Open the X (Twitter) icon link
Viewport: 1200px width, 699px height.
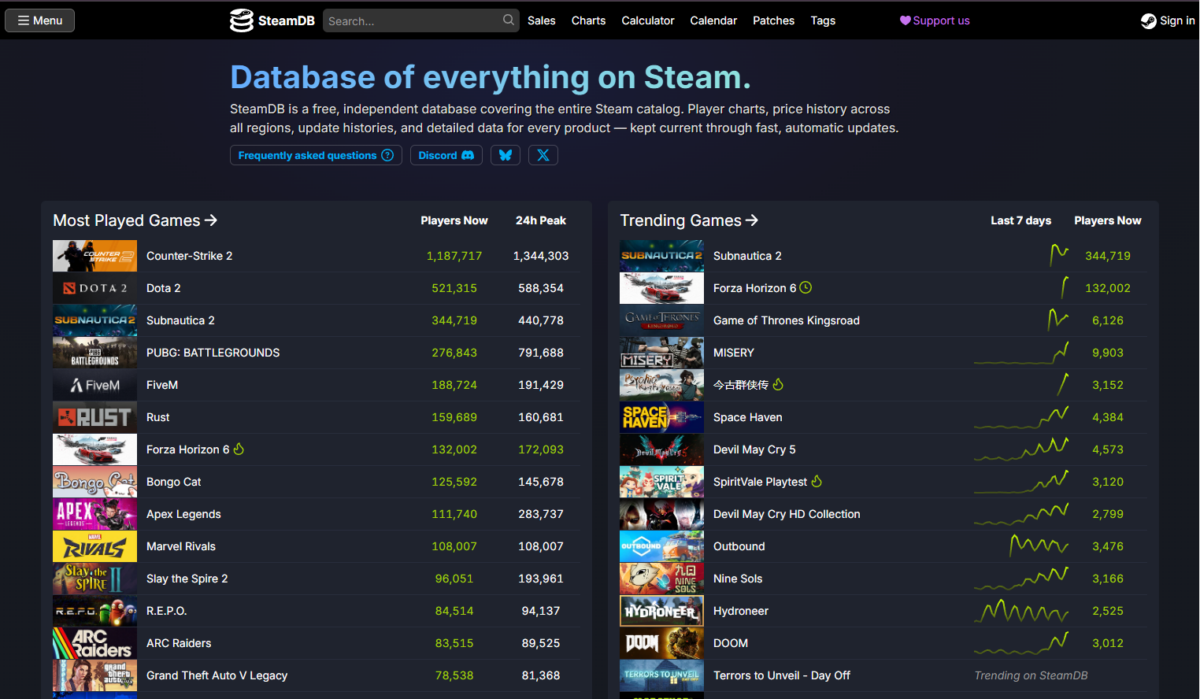click(x=543, y=155)
